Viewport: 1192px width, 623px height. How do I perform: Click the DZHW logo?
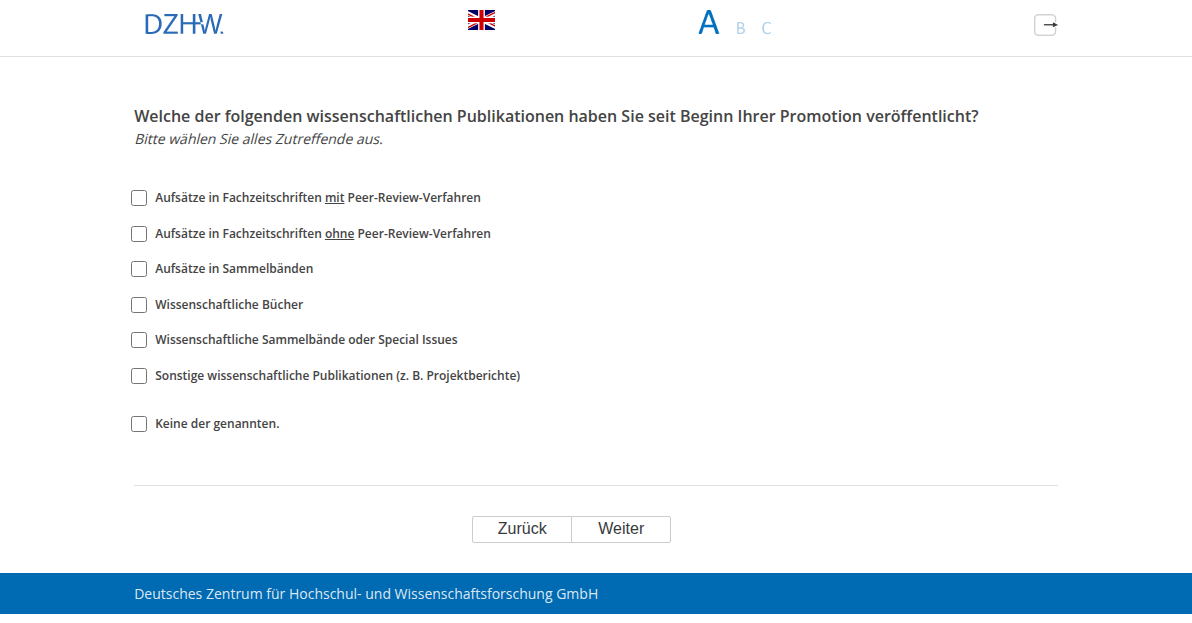pos(184,24)
